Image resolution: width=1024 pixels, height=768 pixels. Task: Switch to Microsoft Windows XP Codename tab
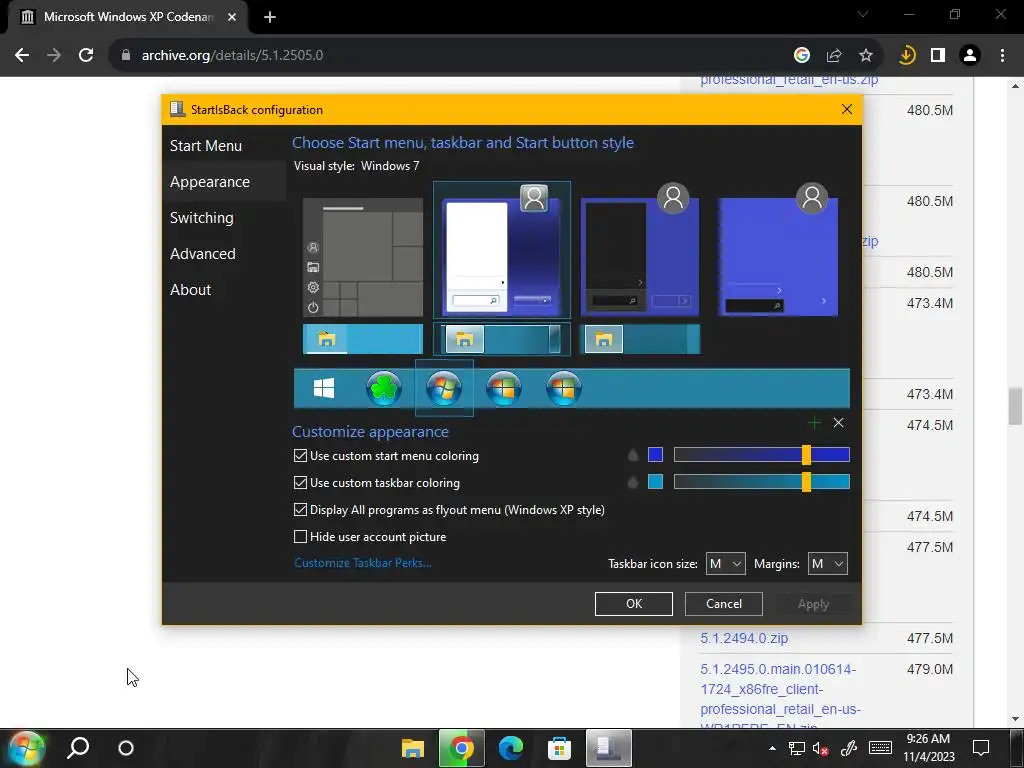(x=128, y=18)
